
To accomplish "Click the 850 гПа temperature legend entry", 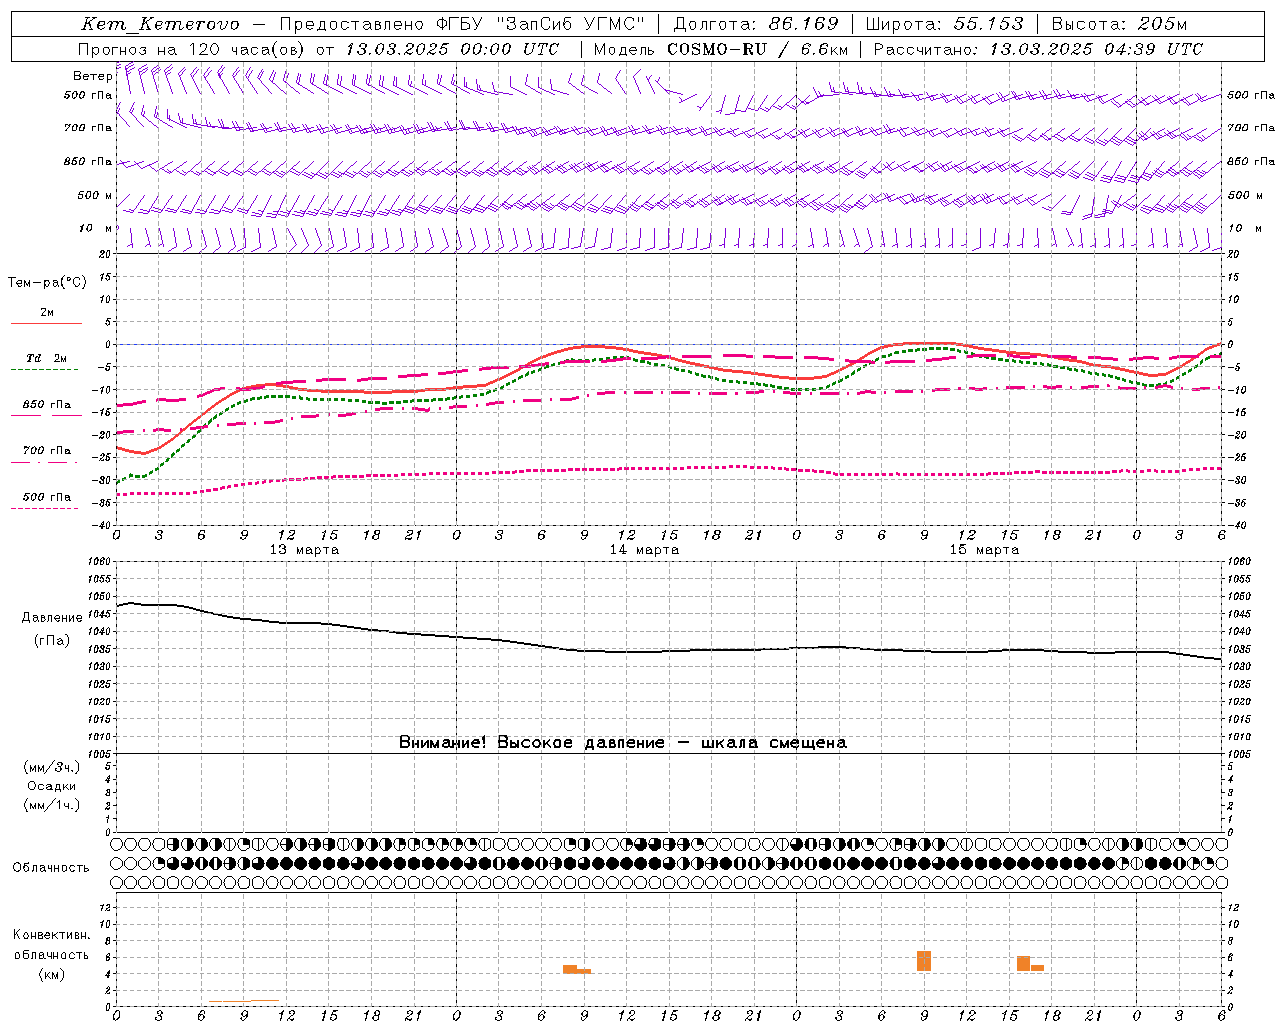I will [x=47, y=405].
